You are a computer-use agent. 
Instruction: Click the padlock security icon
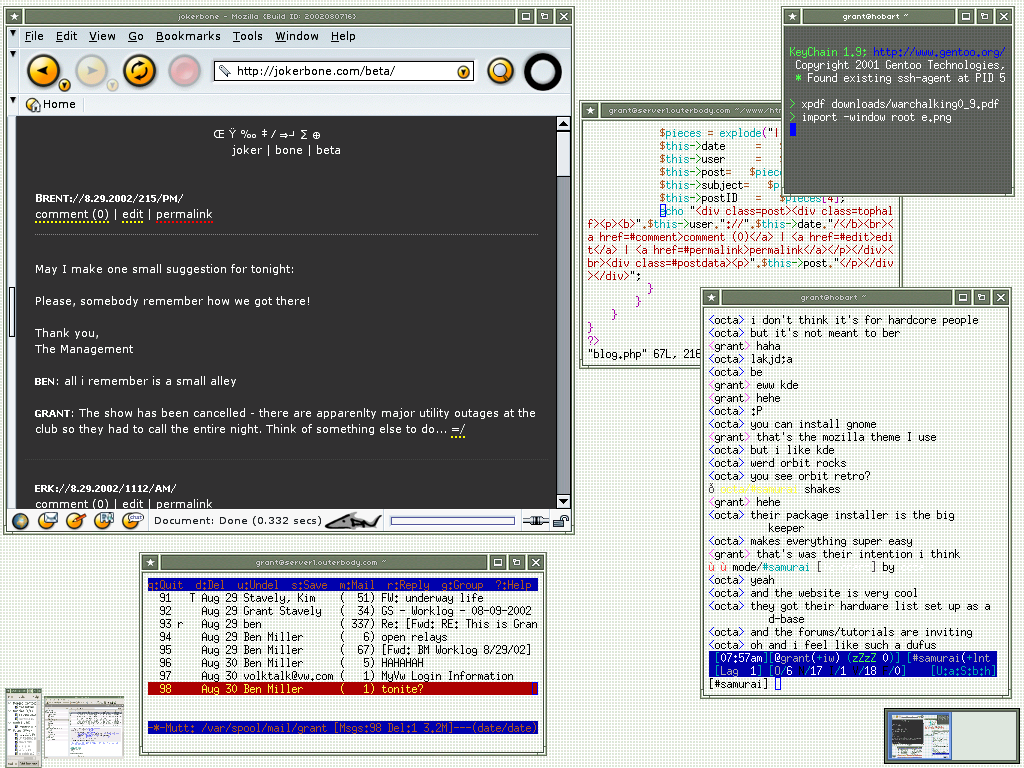561,520
